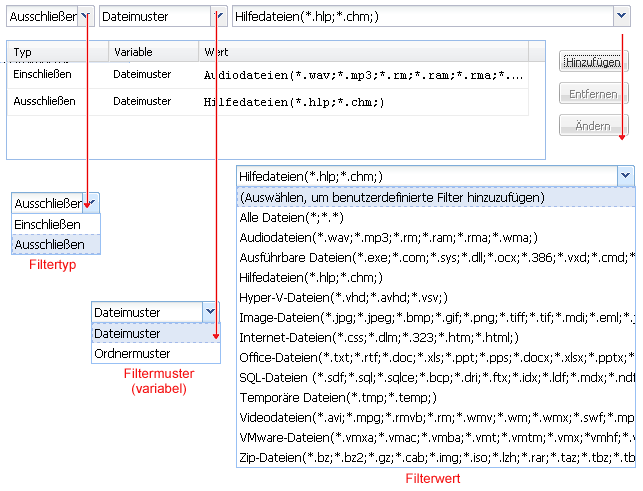Choose Ausschließen in the filter type list
Viewport: 643px width, 491px height.
coord(55,244)
